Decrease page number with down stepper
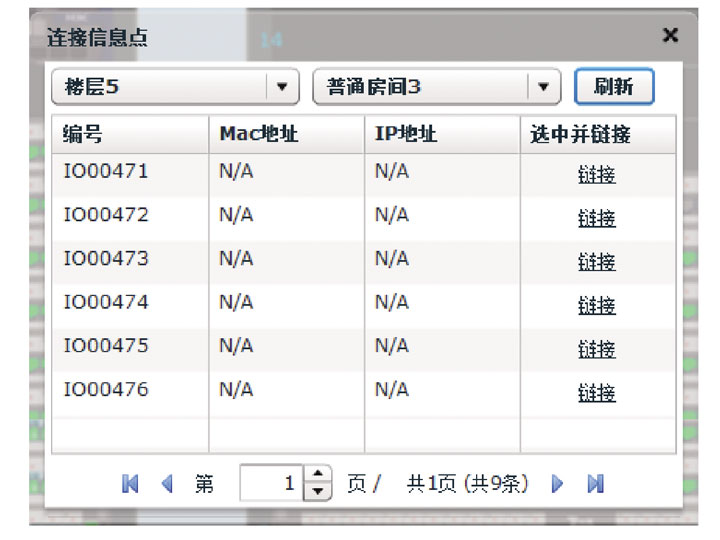720x540 pixels. click(x=317, y=491)
